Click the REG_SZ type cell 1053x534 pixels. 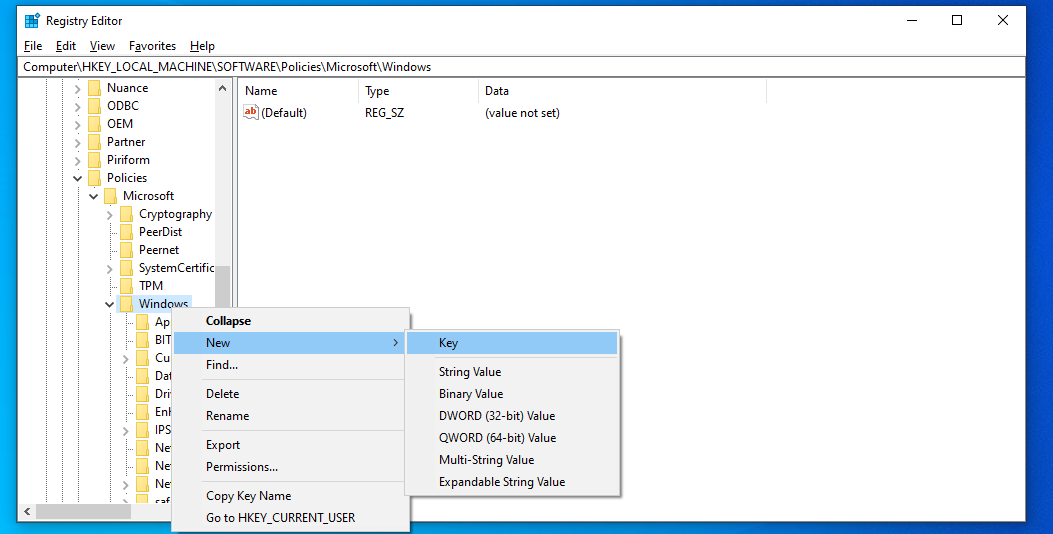click(x=385, y=113)
